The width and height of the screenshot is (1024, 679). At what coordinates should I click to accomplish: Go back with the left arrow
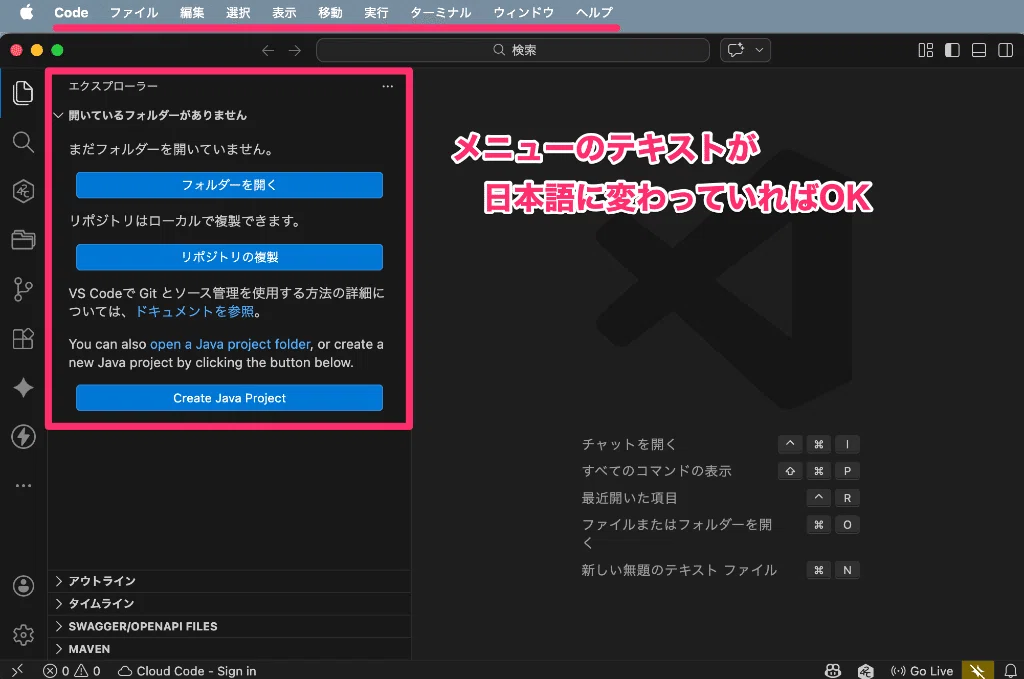(x=268, y=50)
